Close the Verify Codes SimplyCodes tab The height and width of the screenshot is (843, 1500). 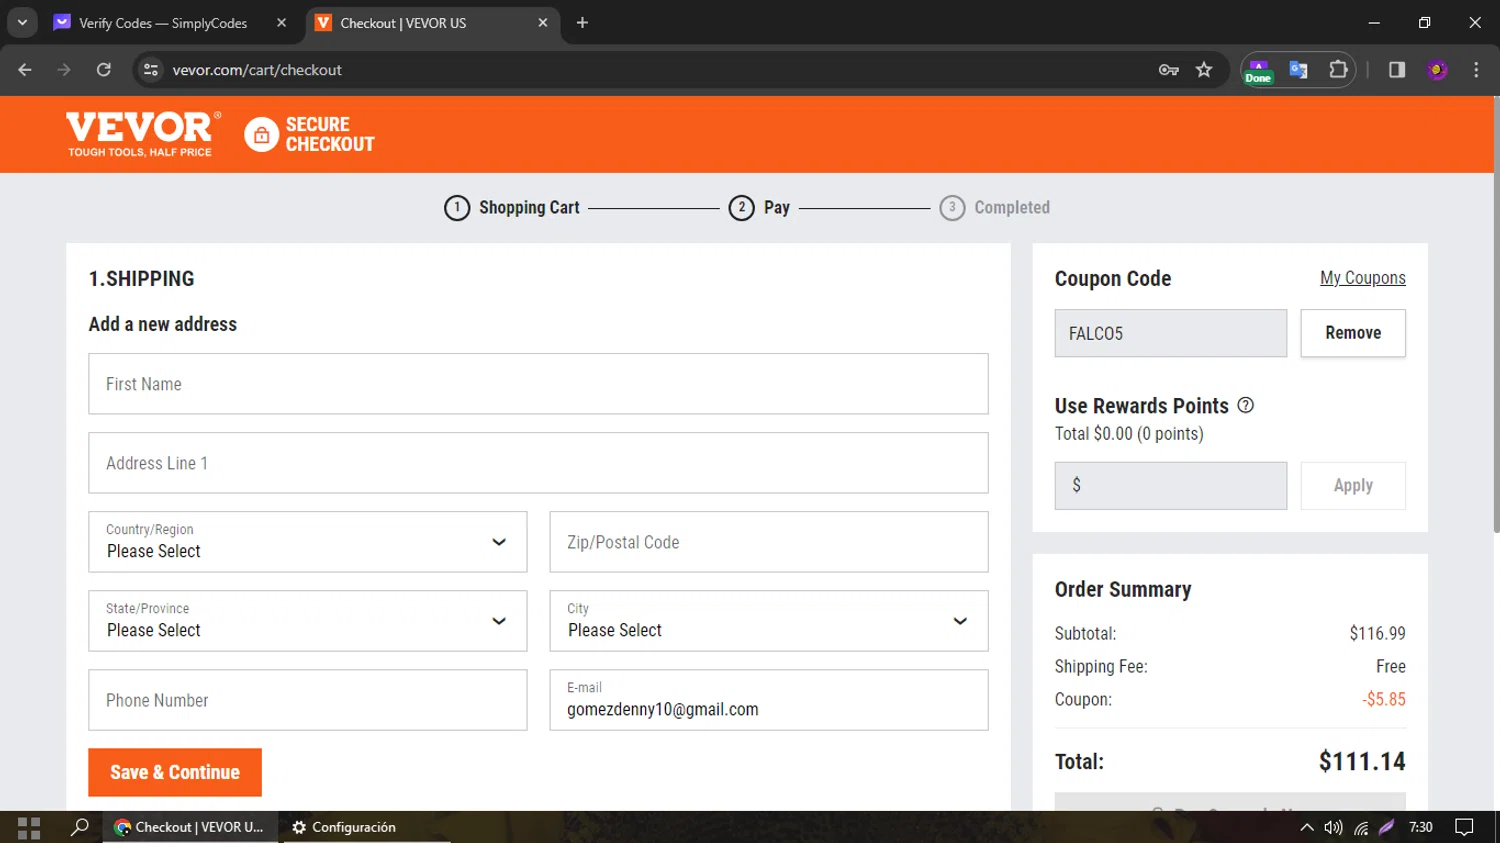tap(281, 23)
